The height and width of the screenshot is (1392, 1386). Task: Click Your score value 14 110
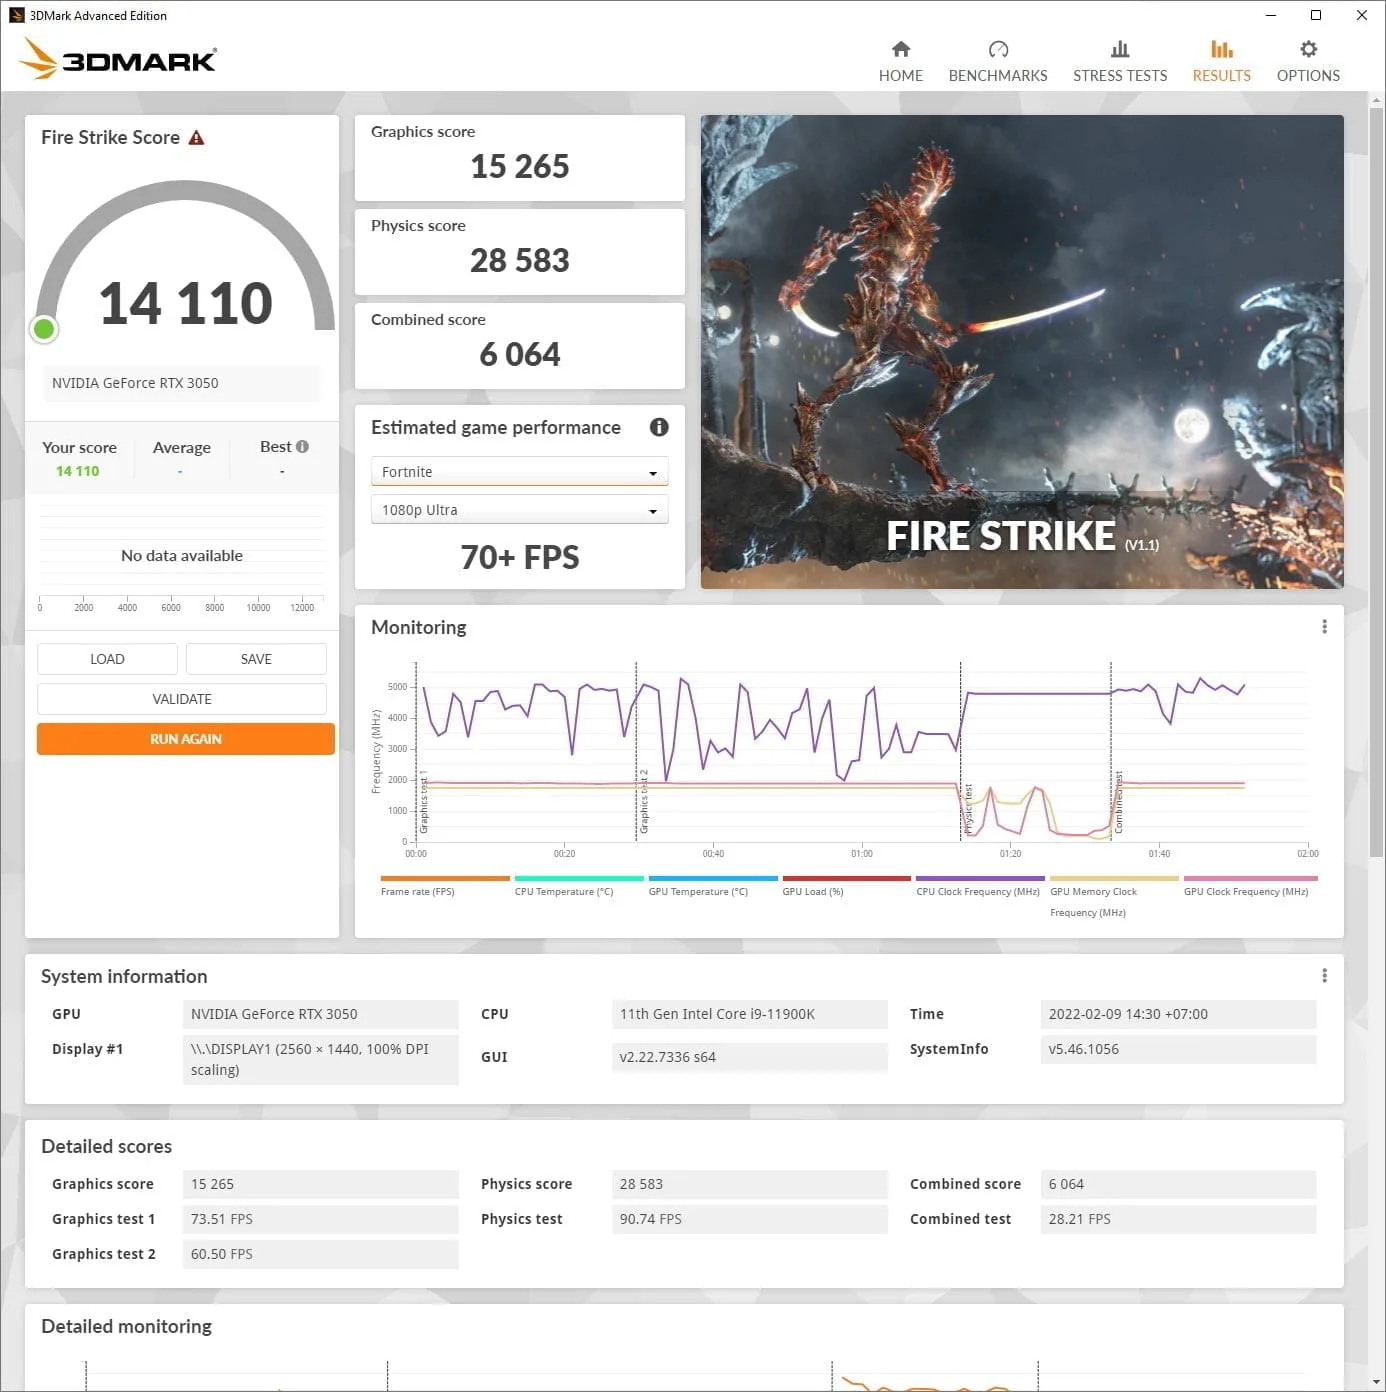coord(78,471)
